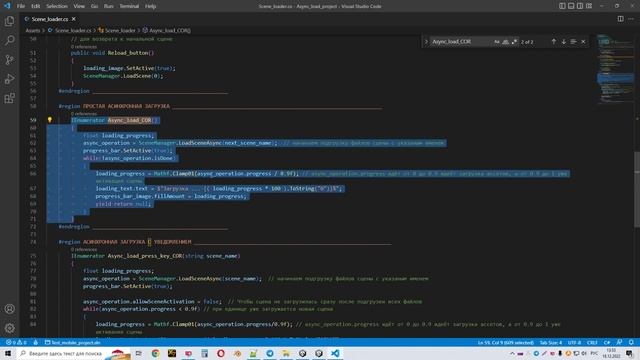The height and width of the screenshot is (360, 640).
Task: Go to next find match arrow
Action: pos(563,42)
